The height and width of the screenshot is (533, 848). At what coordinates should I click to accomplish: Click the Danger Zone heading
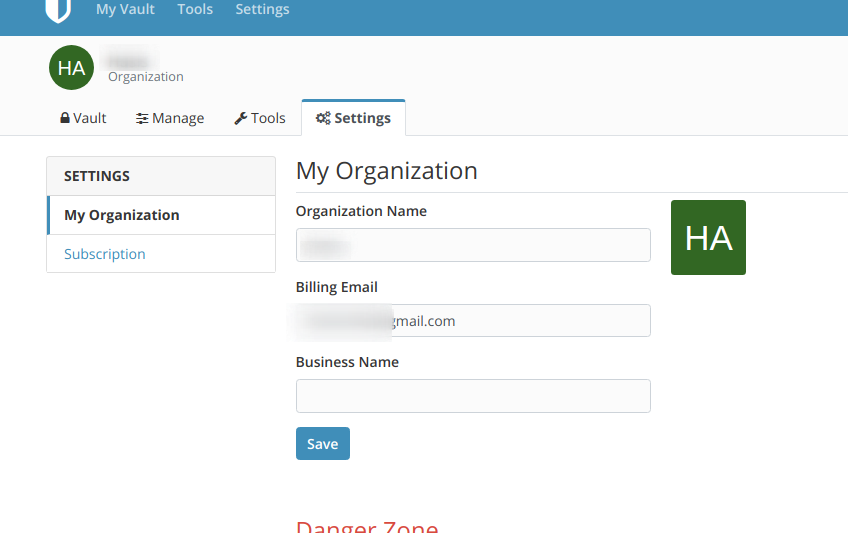pyautogui.click(x=367, y=527)
